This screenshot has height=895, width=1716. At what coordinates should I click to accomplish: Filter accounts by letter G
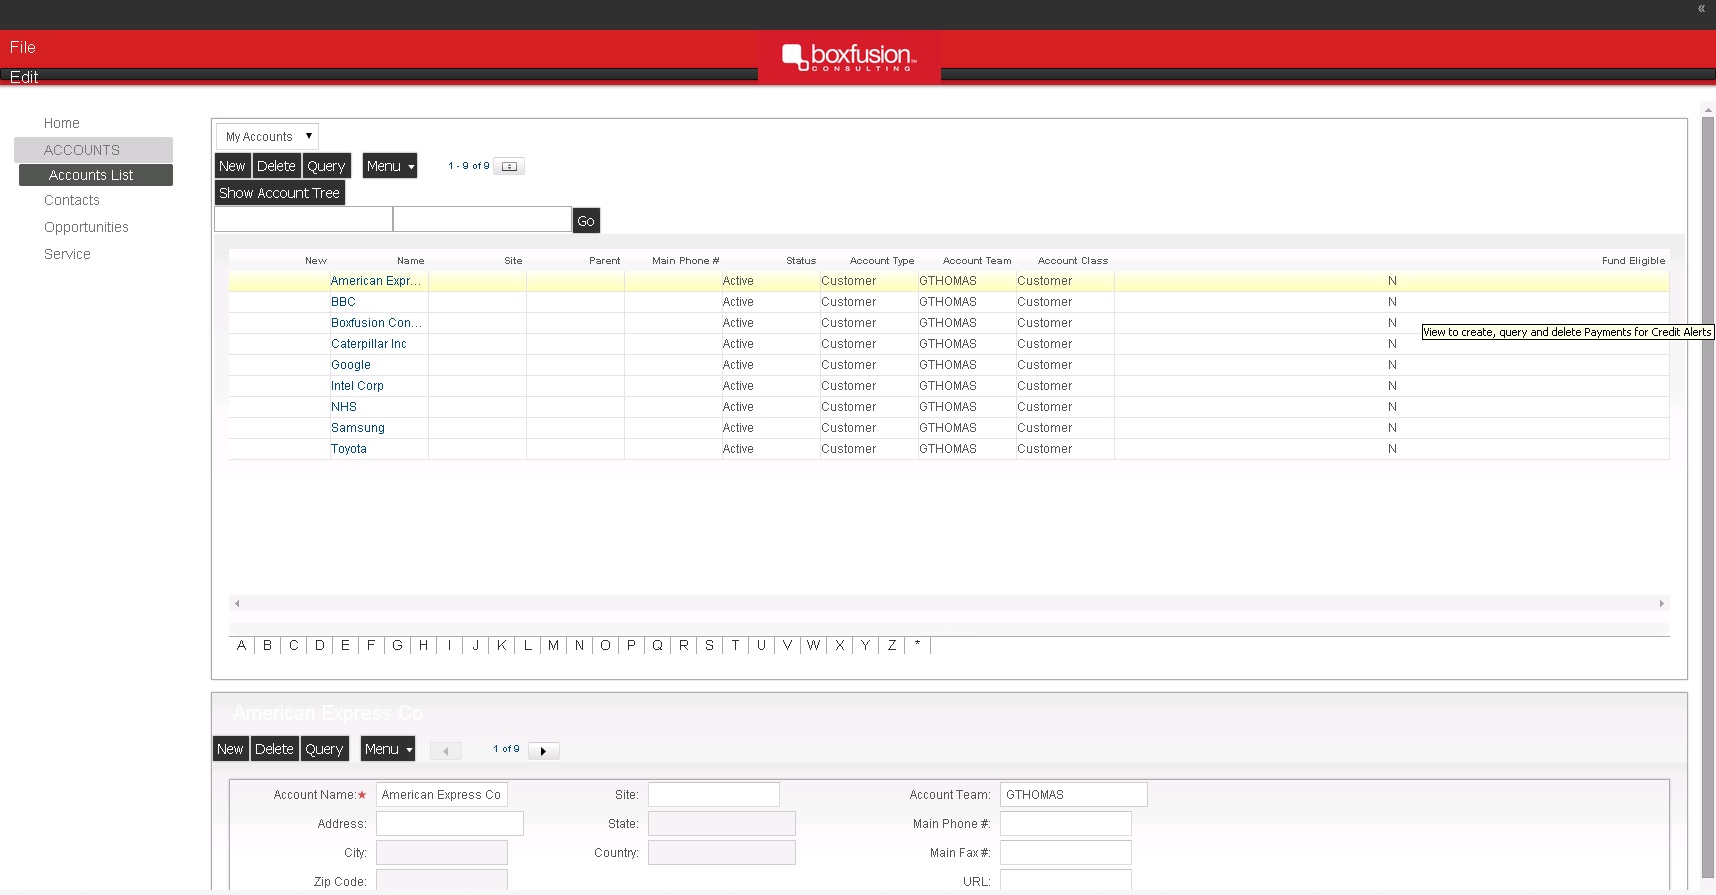[397, 645]
